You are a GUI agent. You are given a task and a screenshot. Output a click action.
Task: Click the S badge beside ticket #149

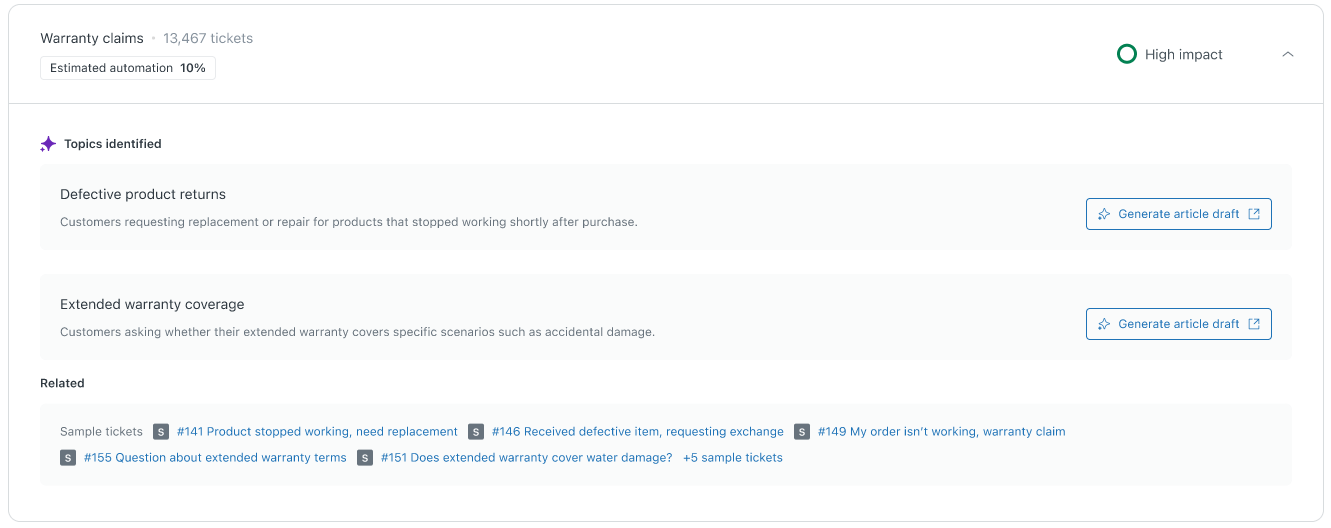pyautogui.click(x=802, y=432)
